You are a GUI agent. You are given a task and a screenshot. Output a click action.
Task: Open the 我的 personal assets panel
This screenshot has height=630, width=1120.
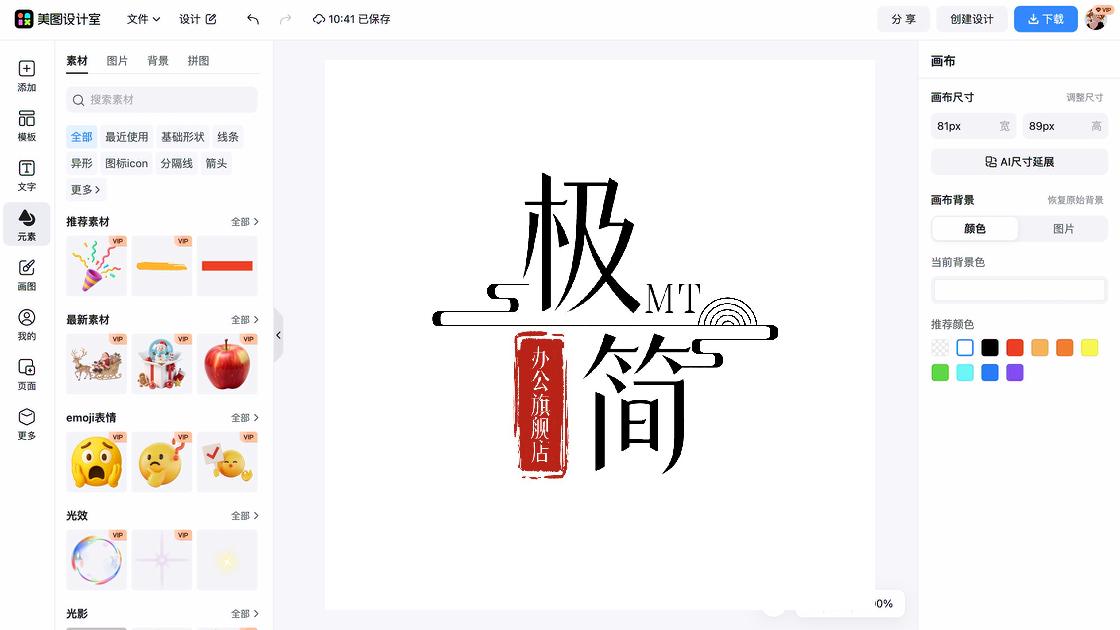26,323
